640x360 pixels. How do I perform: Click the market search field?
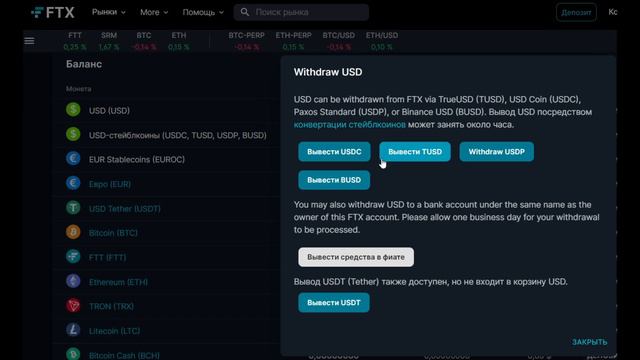(x=301, y=12)
